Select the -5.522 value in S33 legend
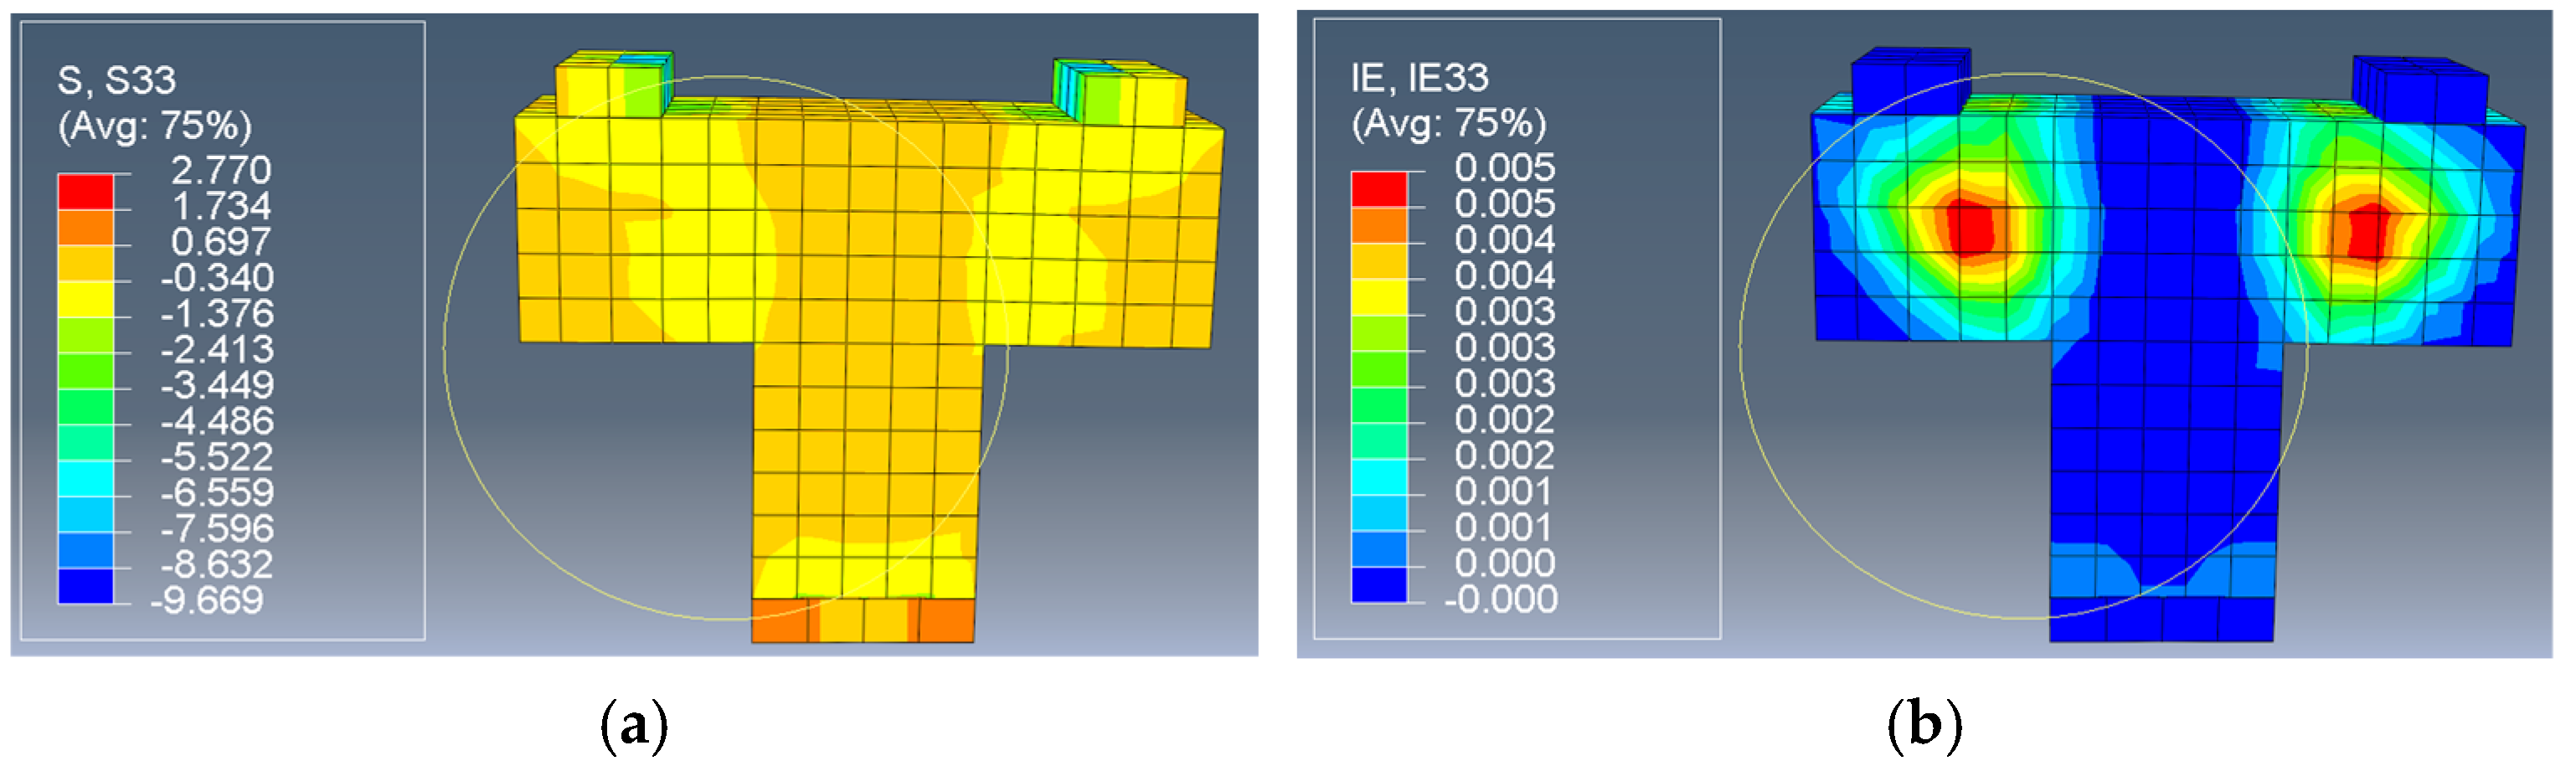2576x766 pixels. (x=217, y=456)
